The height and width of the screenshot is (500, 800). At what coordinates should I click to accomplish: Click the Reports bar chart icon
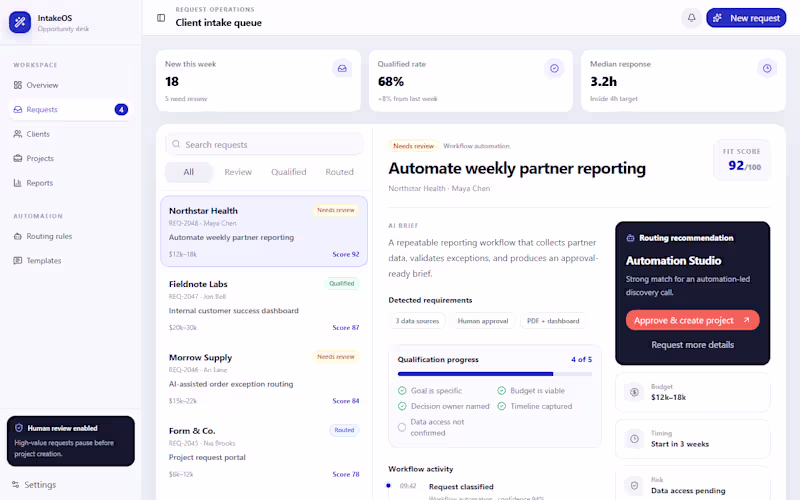[x=18, y=183]
